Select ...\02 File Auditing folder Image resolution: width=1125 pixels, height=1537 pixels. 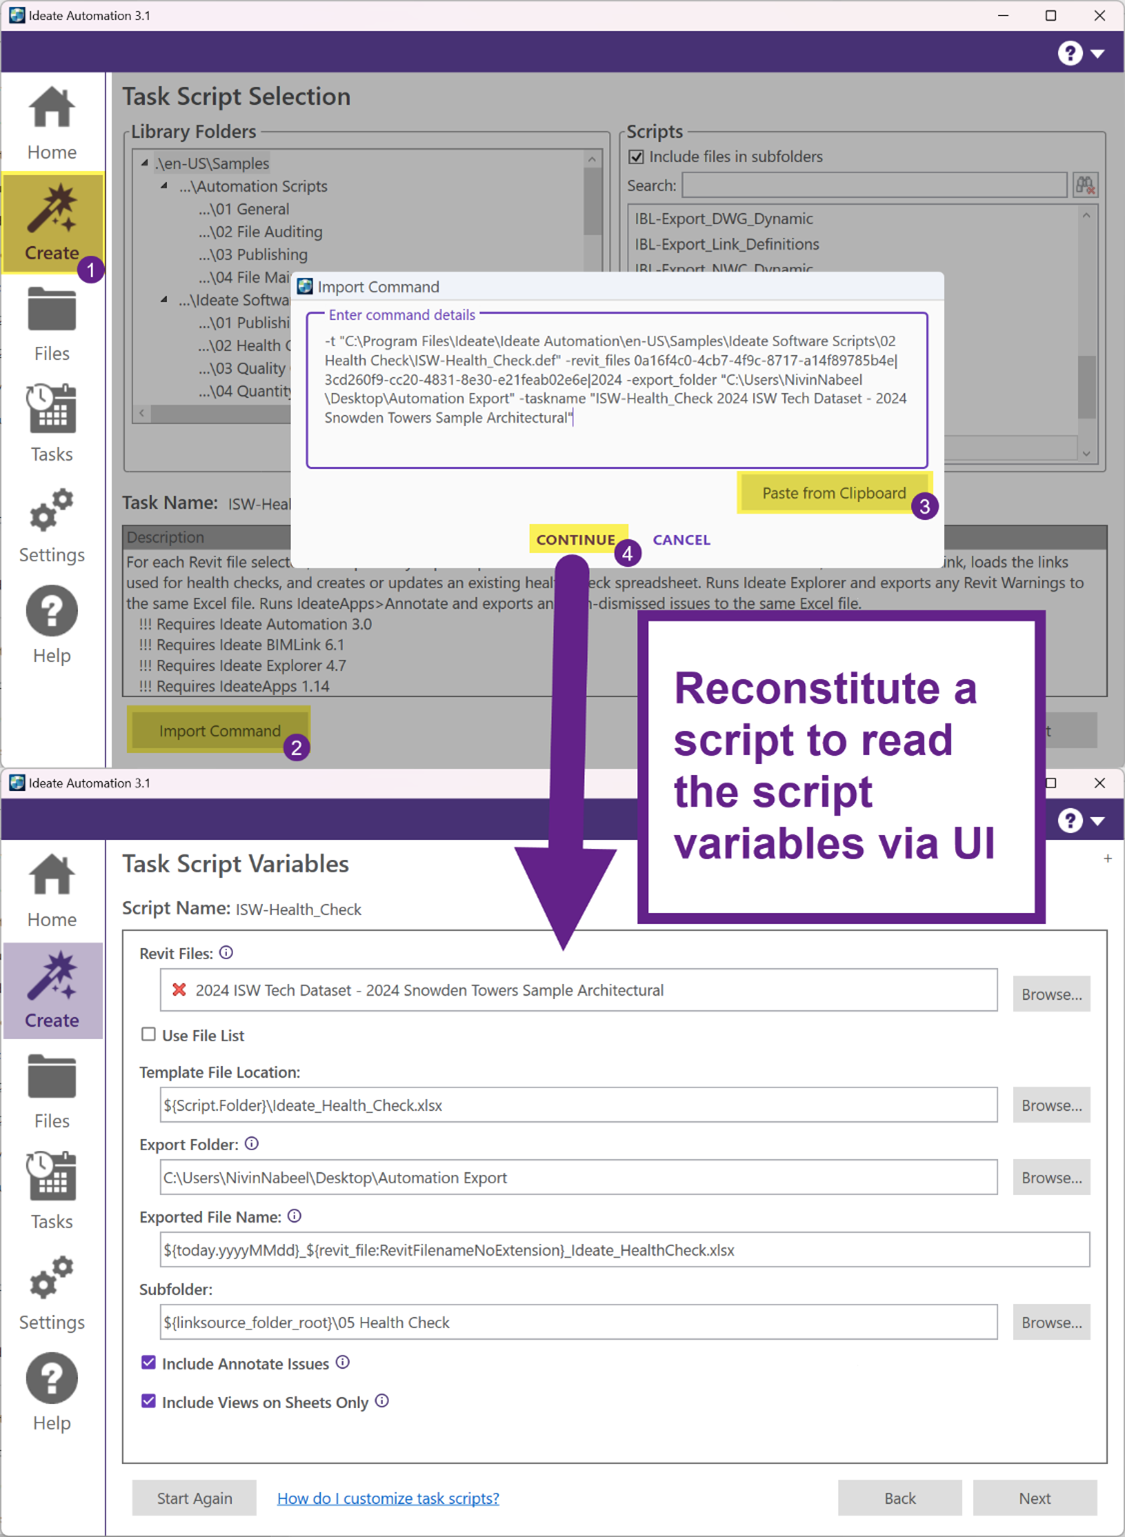coord(260,232)
